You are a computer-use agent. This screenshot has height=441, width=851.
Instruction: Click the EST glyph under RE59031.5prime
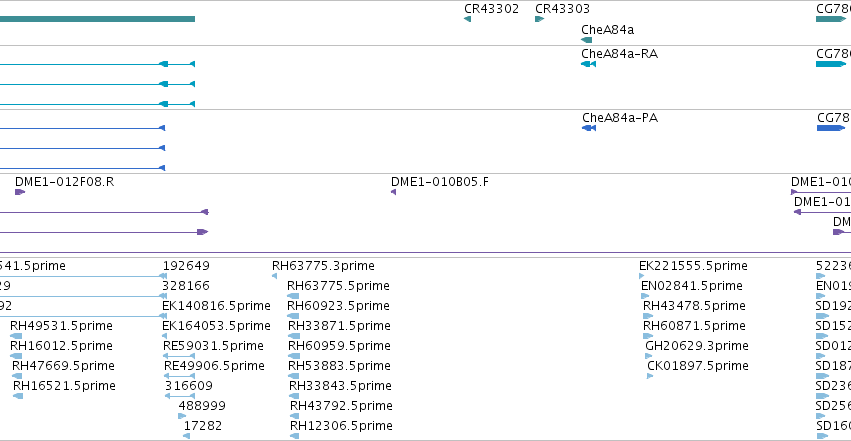179,356
